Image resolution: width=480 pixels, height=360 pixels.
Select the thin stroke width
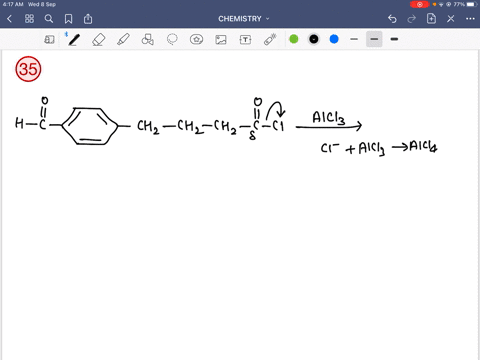[354, 39]
